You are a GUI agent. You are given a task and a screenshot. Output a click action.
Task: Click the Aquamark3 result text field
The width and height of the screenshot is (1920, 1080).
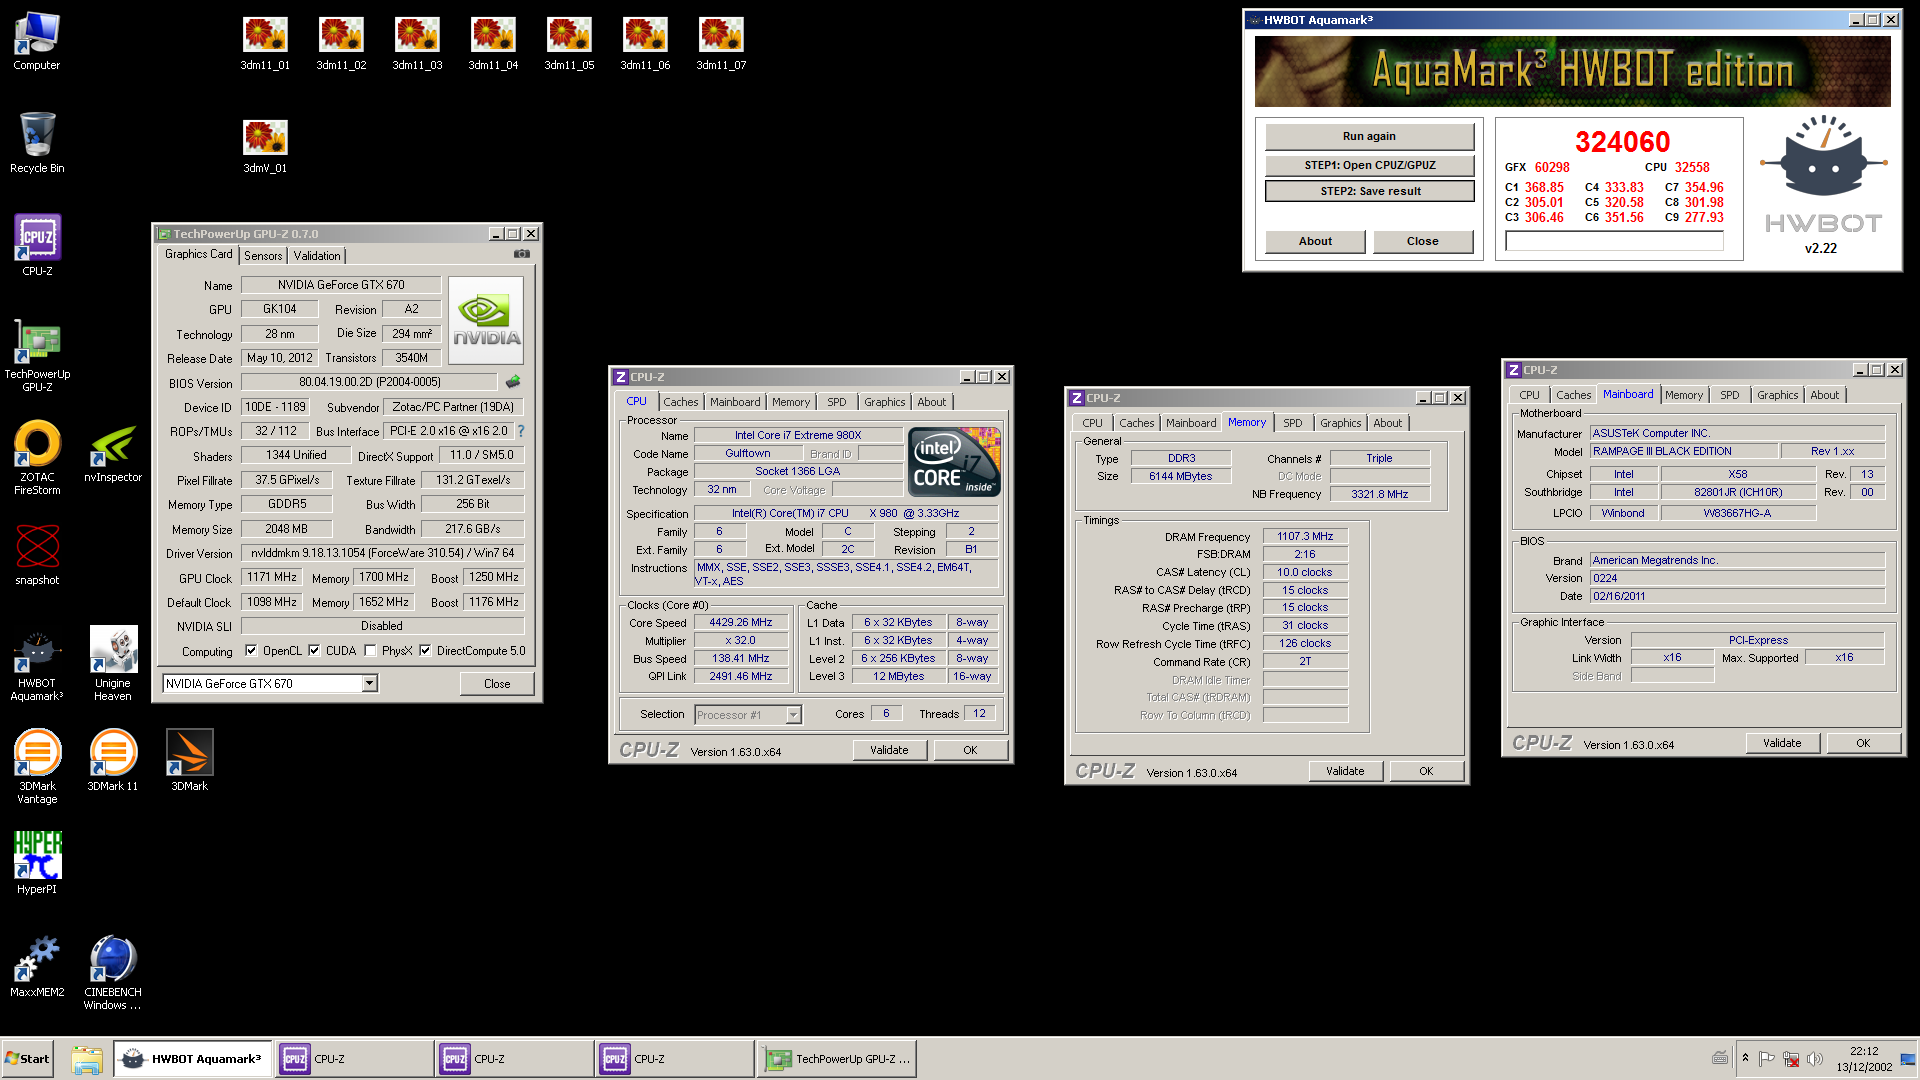(1614, 241)
